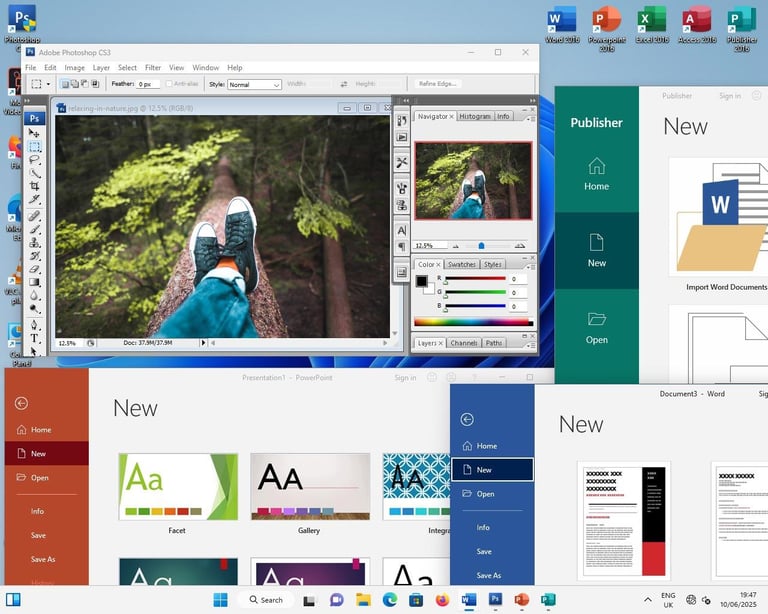Go back using PowerPoint's back arrow
Screen dimensions: 768x614
[21, 403]
